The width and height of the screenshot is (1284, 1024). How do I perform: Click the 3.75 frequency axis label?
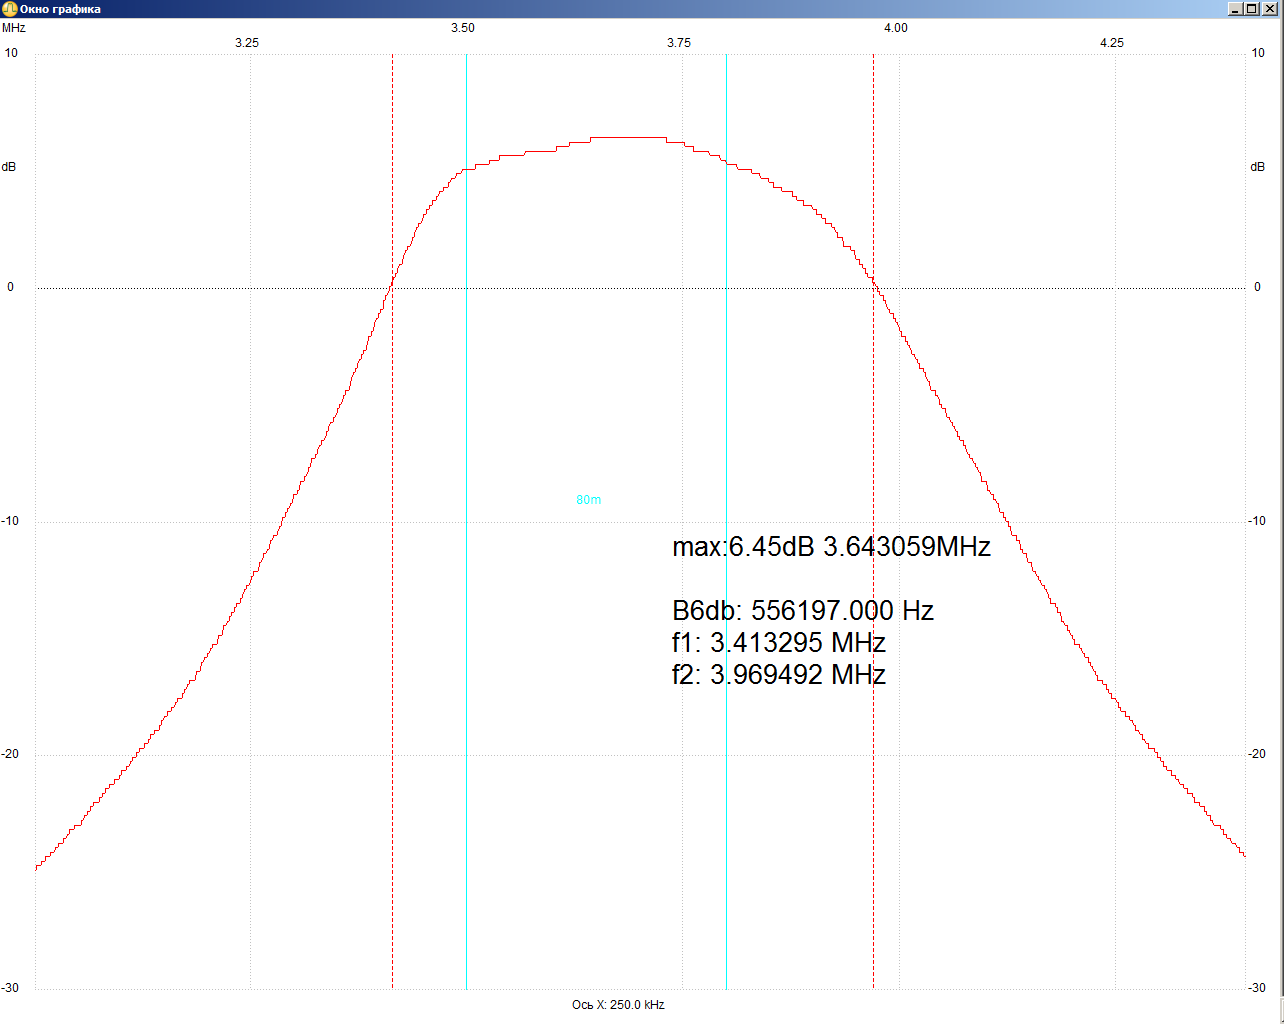(x=678, y=43)
